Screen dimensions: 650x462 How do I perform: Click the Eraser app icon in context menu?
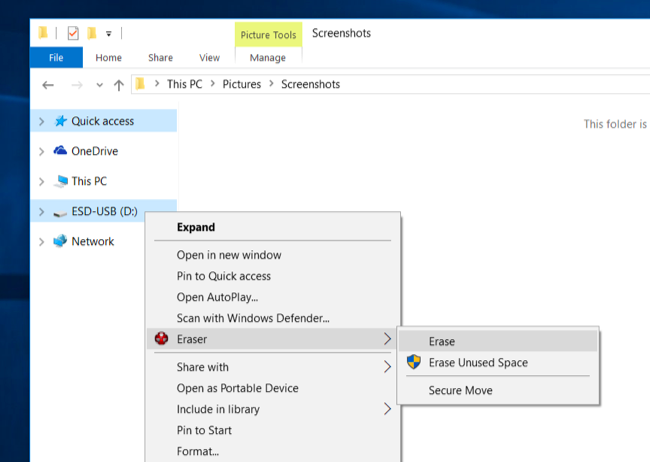(x=162, y=339)
